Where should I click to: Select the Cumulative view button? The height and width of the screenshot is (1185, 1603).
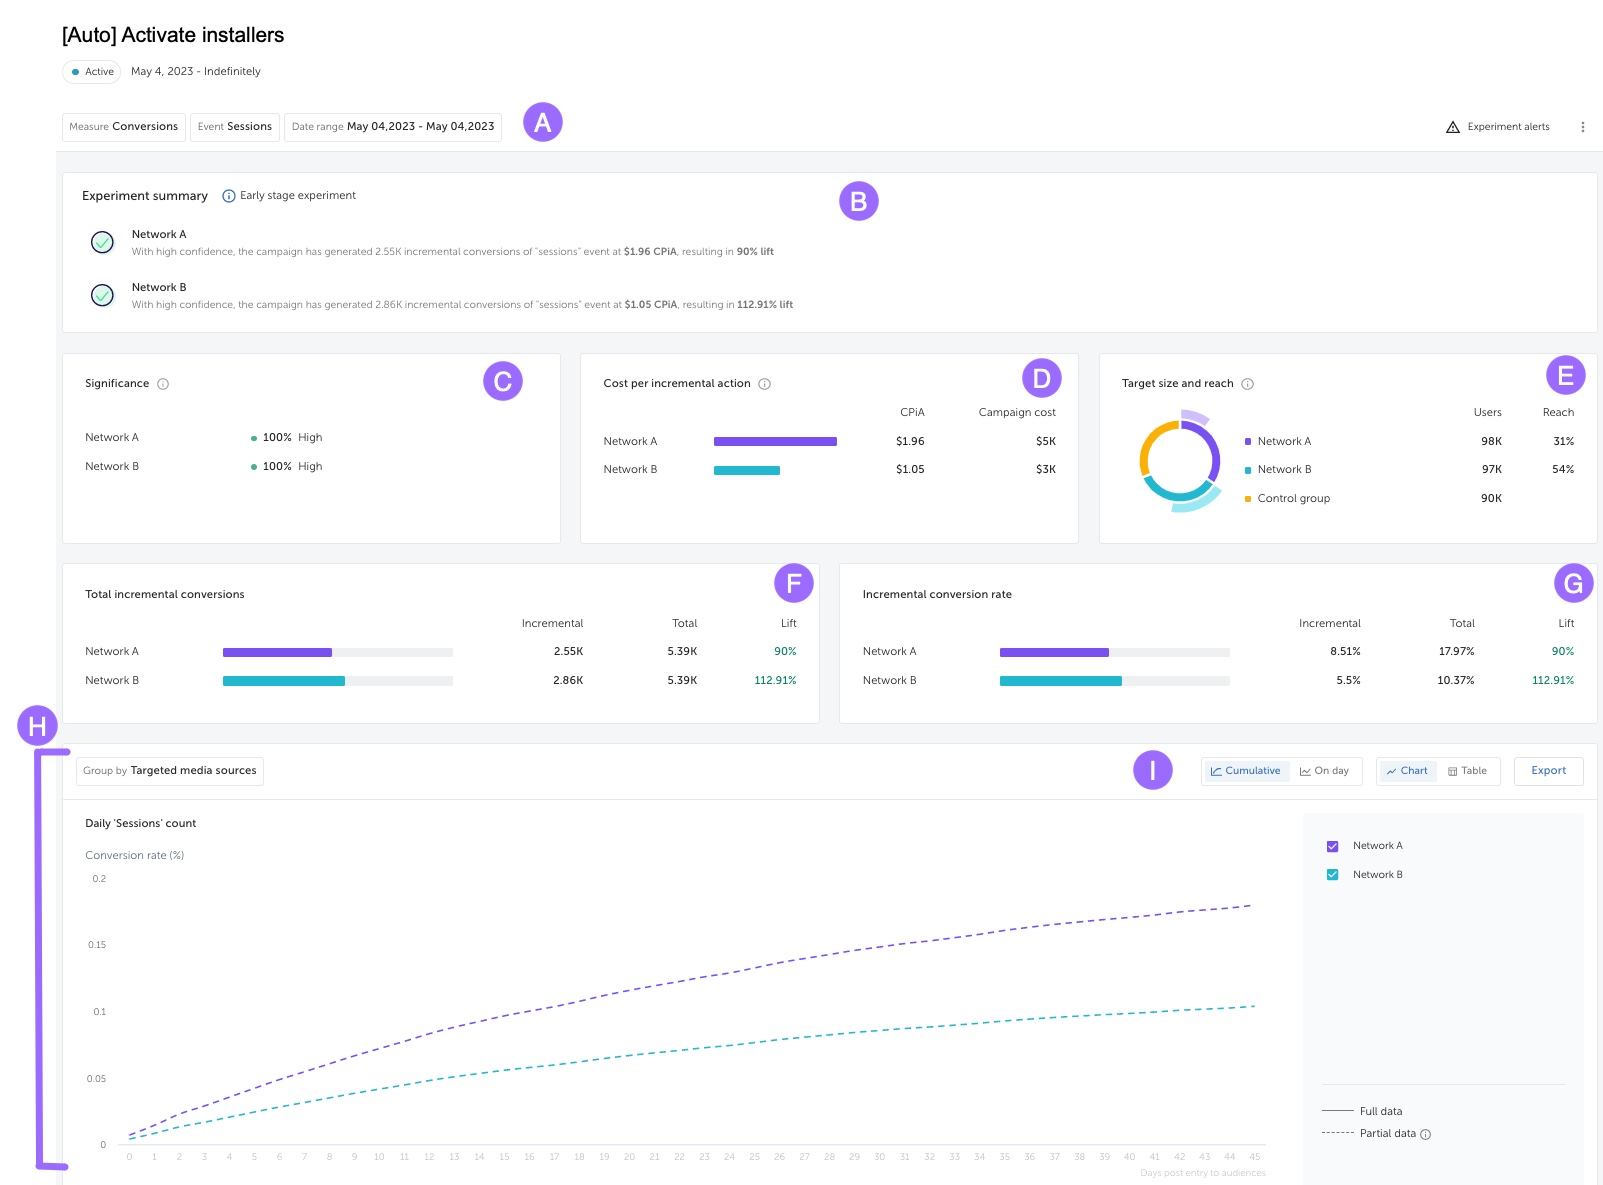click(x=1245, y=771)
